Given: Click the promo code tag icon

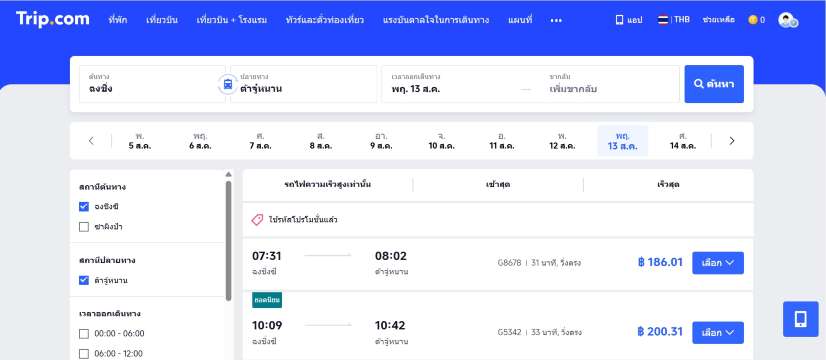Looking at the screenshot, I should [x=257, y=220].
